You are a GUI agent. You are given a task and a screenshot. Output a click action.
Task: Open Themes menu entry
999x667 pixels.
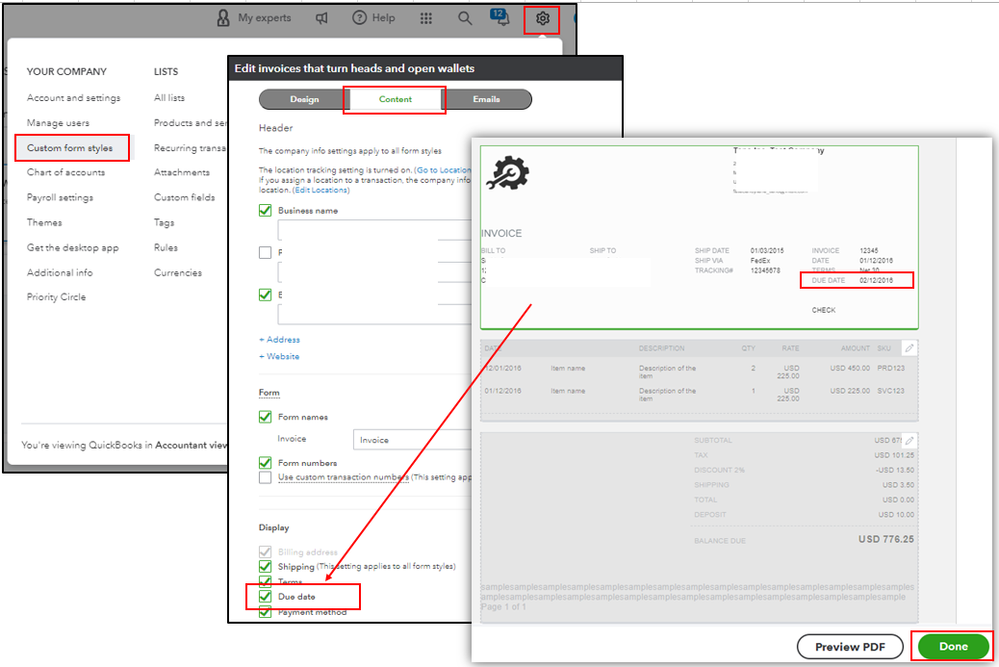45,222
